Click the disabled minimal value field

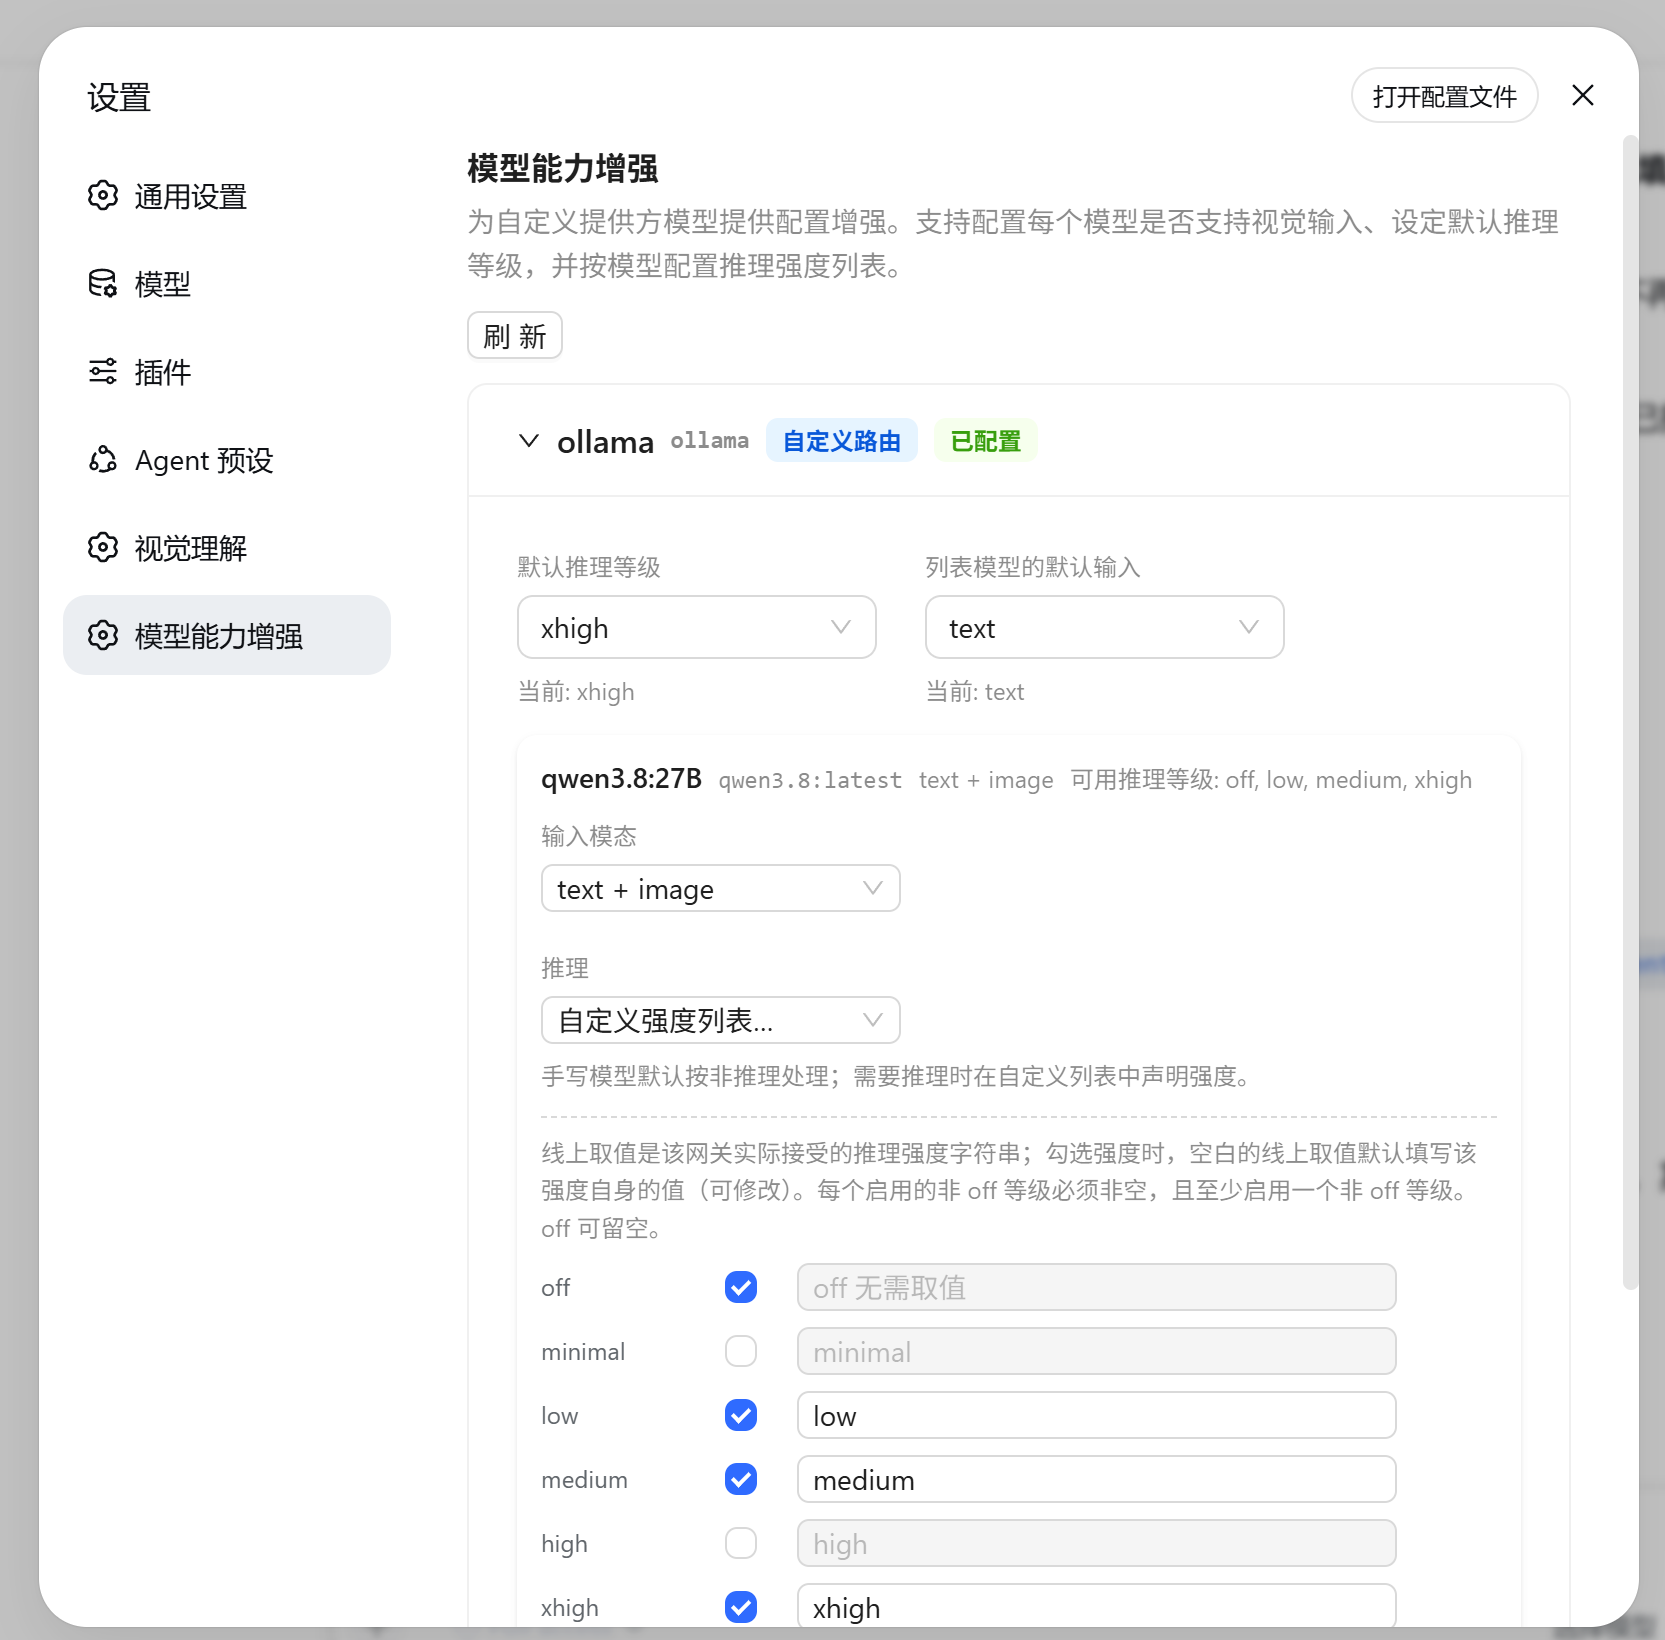tap(1097, 1351)
